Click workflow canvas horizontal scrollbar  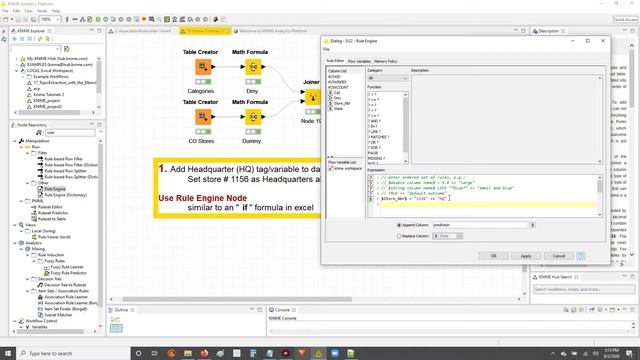(237, 299)
